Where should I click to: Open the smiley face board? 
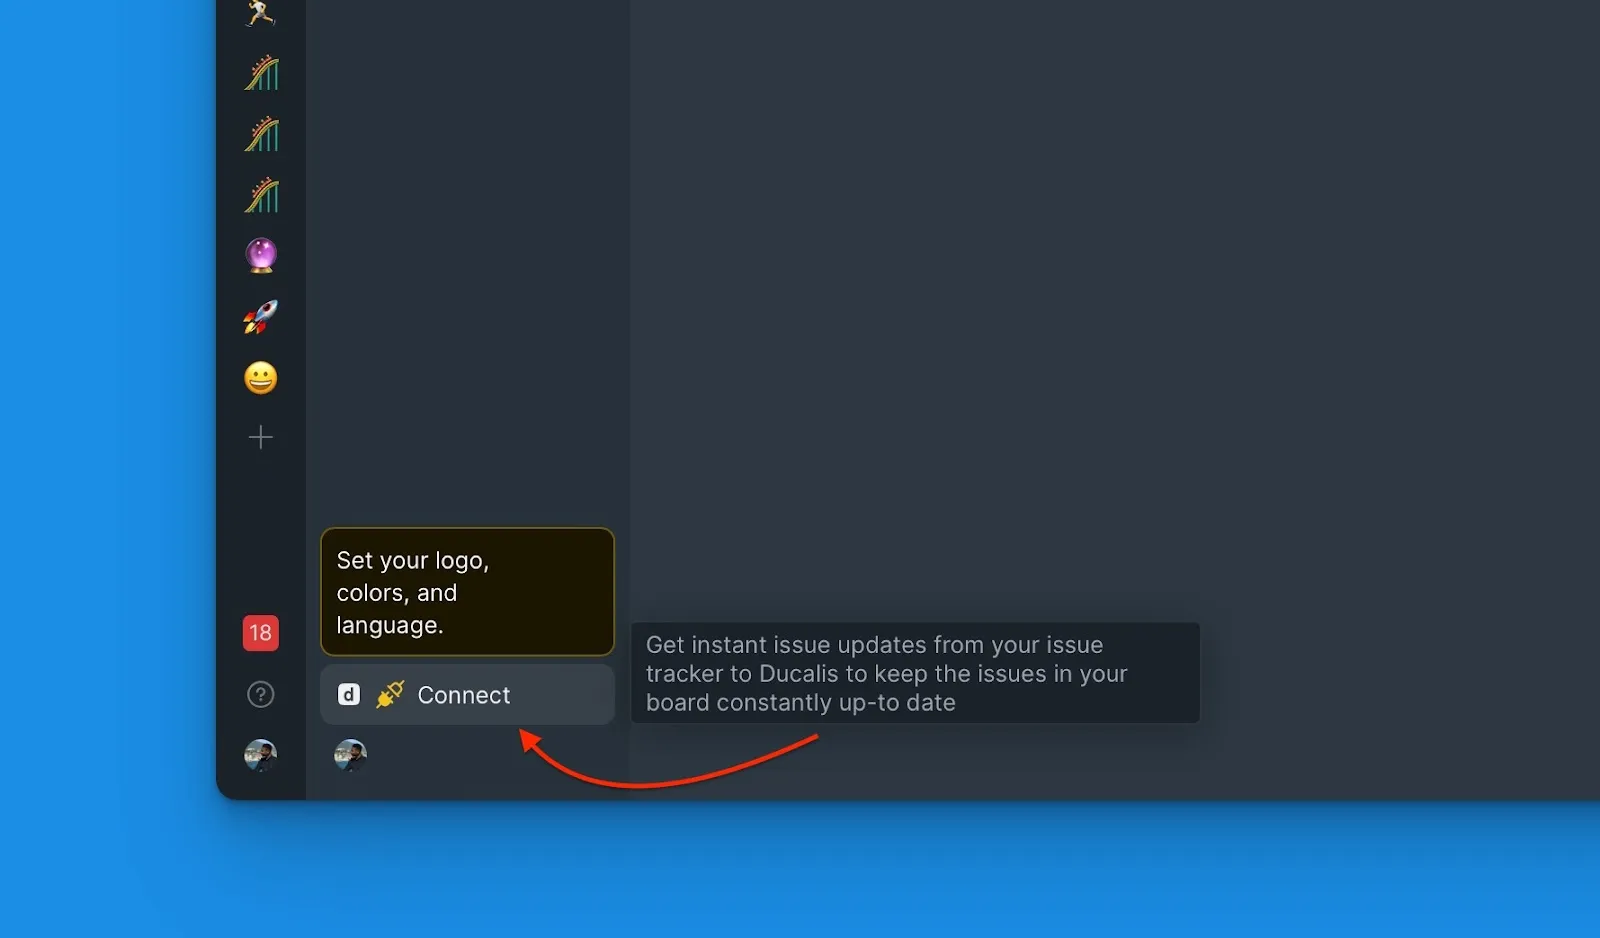pos(261,378)
